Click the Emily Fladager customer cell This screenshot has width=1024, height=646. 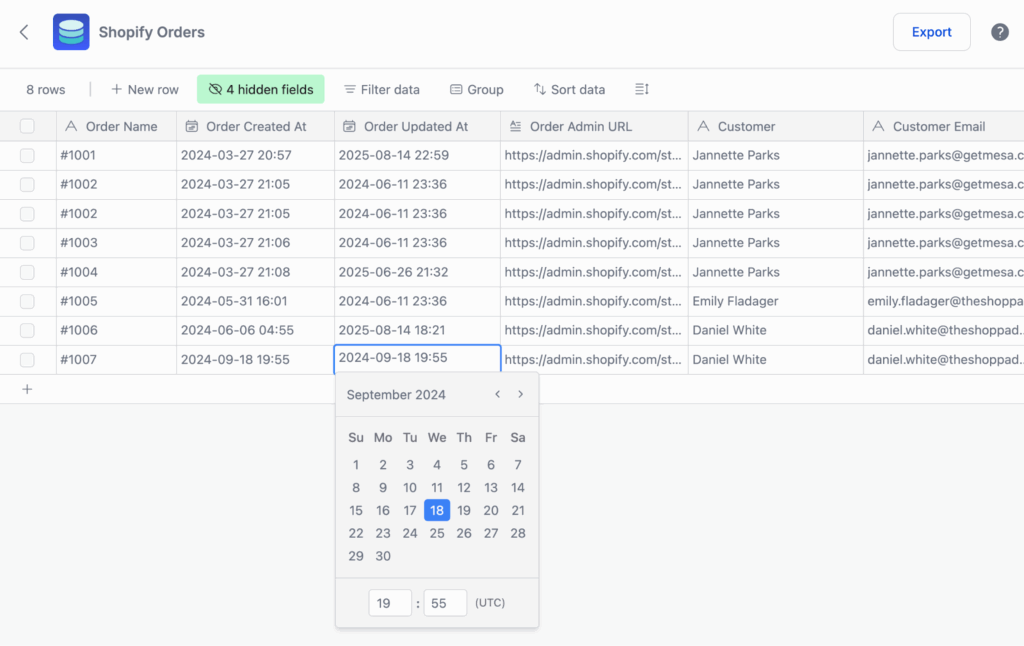pos(776,301)
